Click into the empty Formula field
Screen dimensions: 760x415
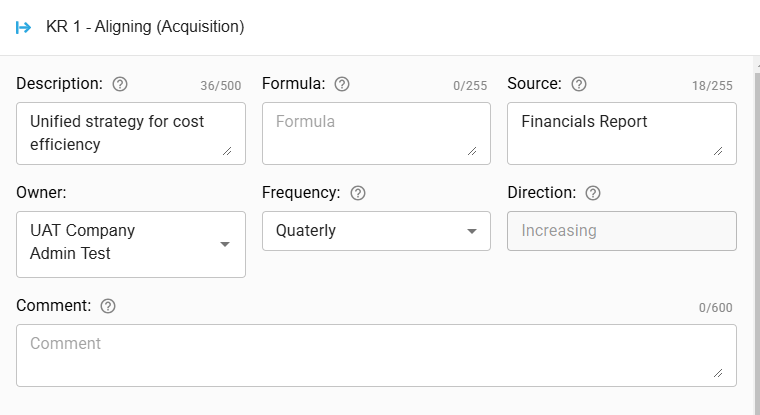point(376,133)
